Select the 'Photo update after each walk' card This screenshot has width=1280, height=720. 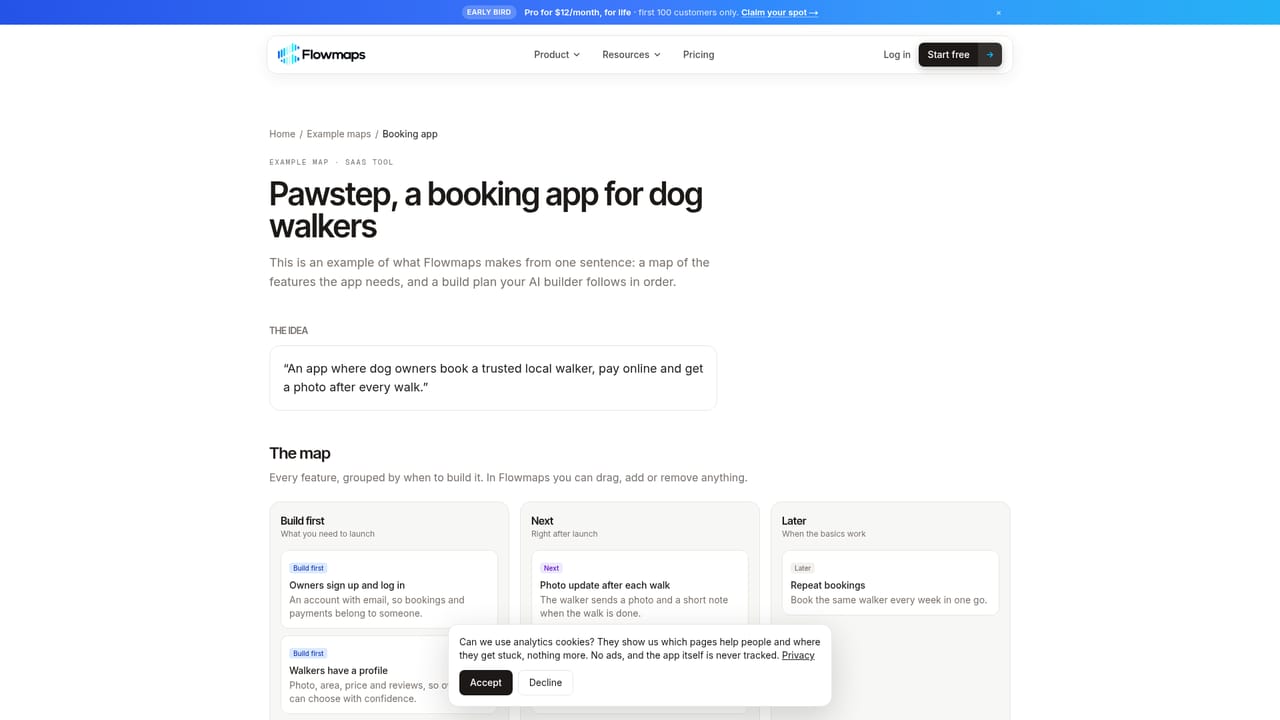(x=639, y=589)
